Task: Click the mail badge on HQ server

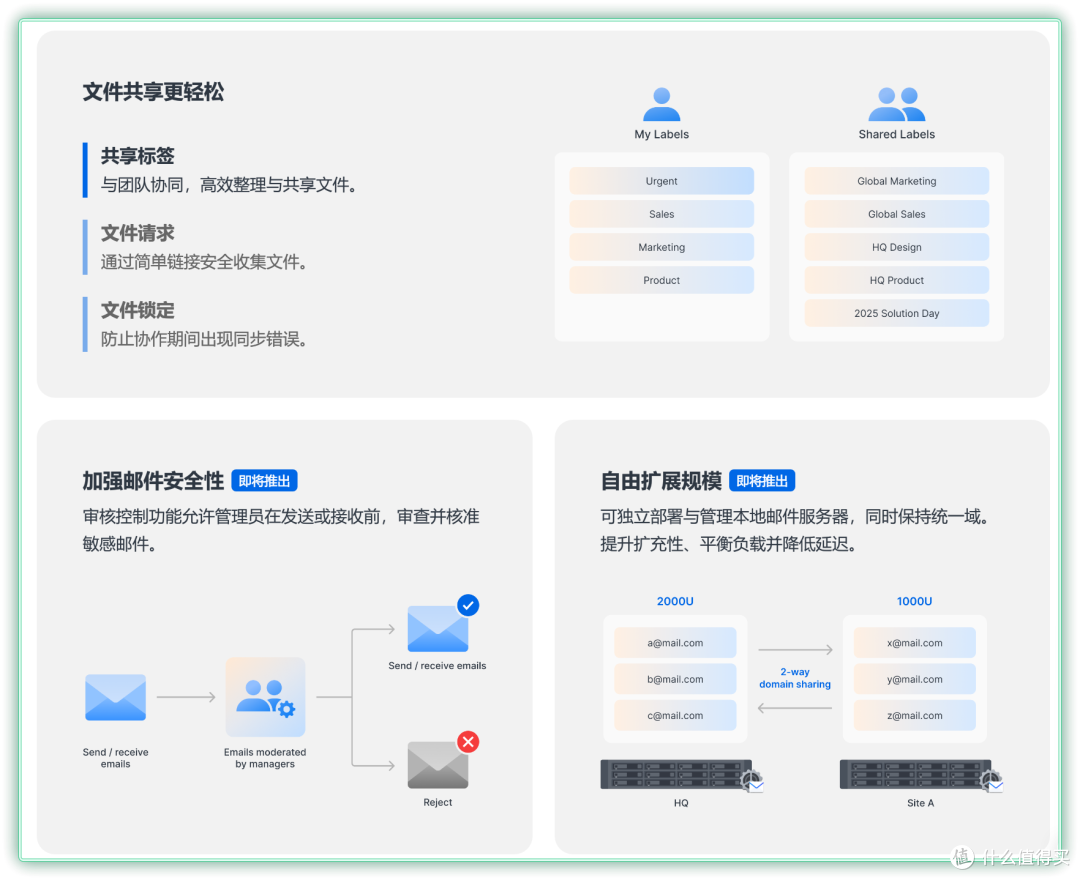Action: [x=753, y=782]
